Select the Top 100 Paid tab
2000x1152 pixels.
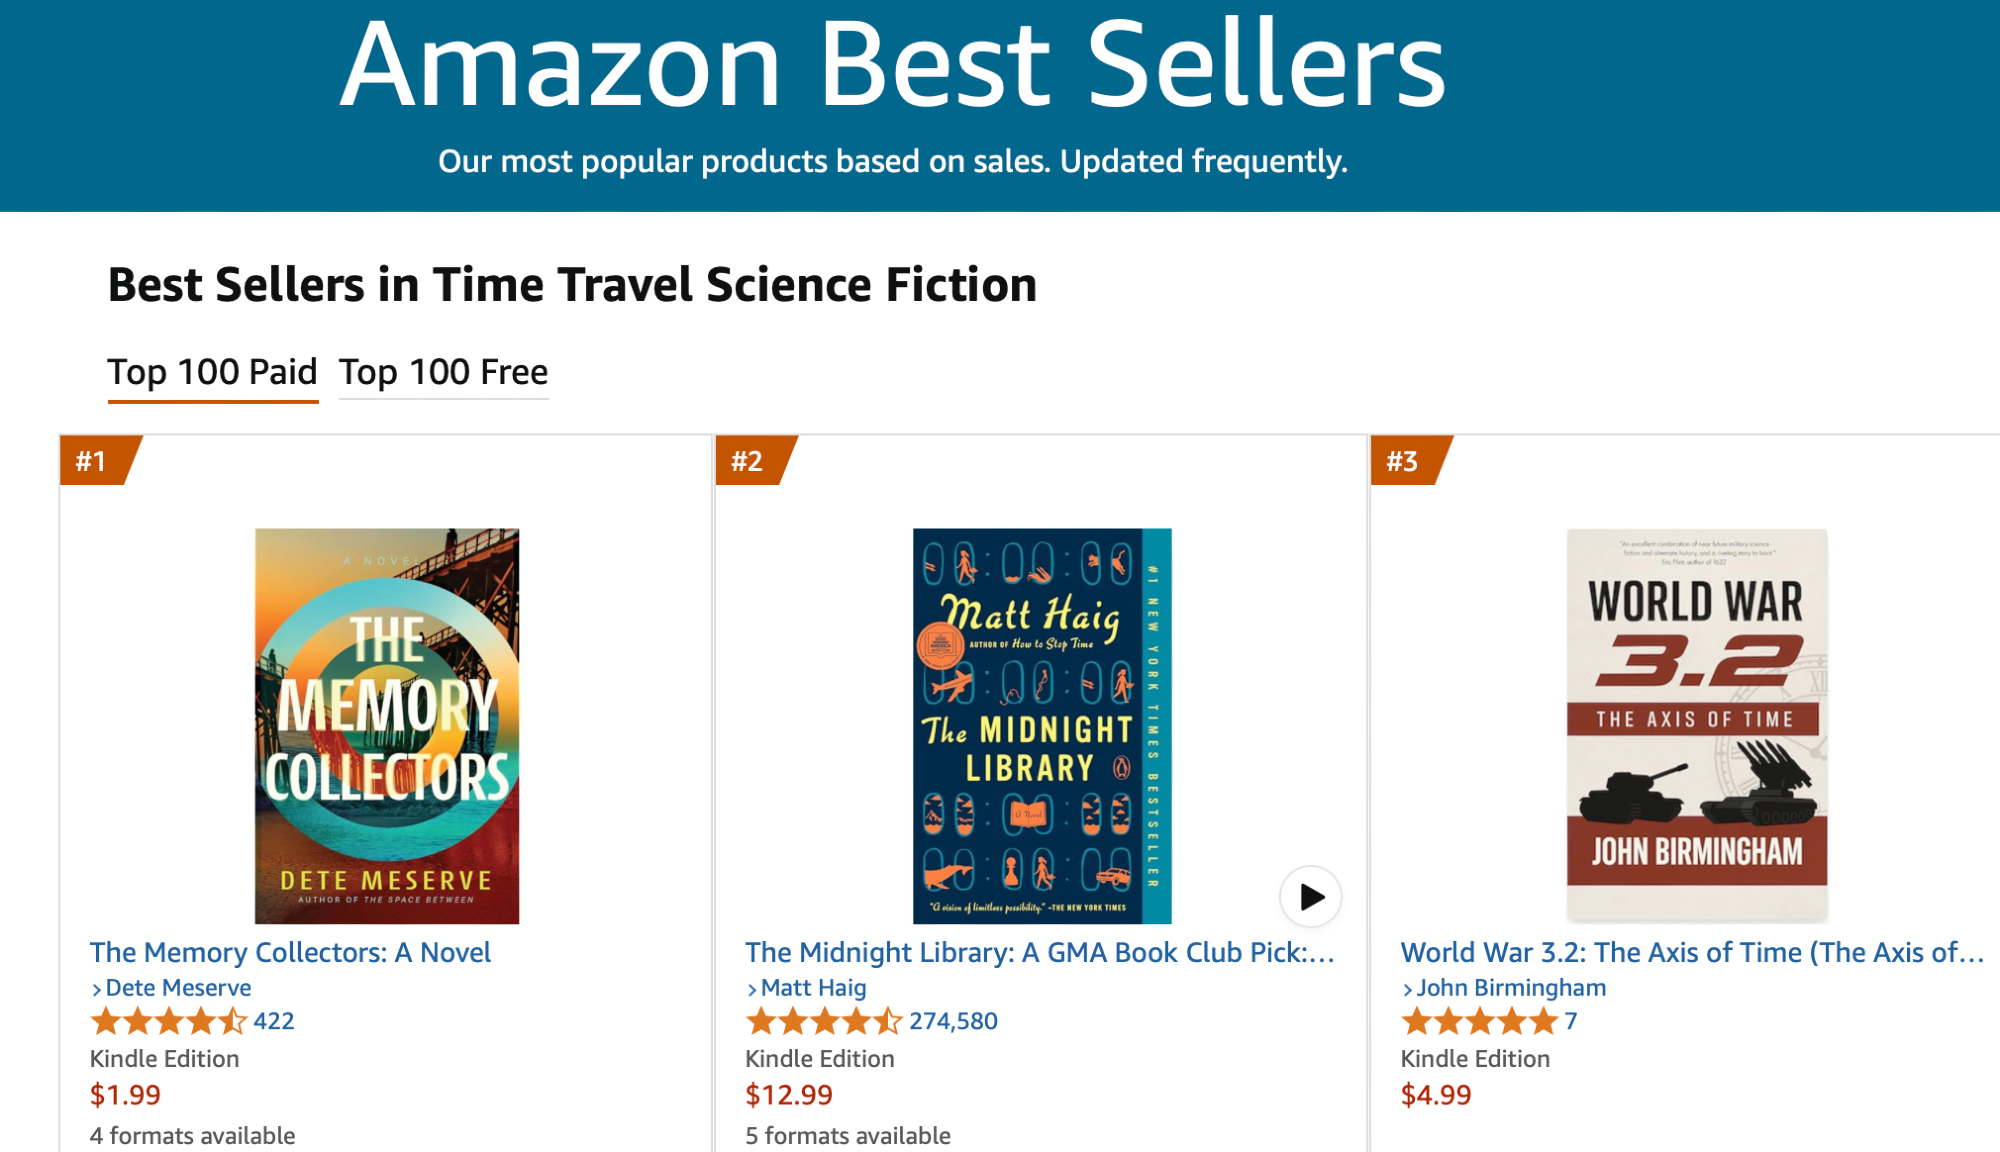212,372
